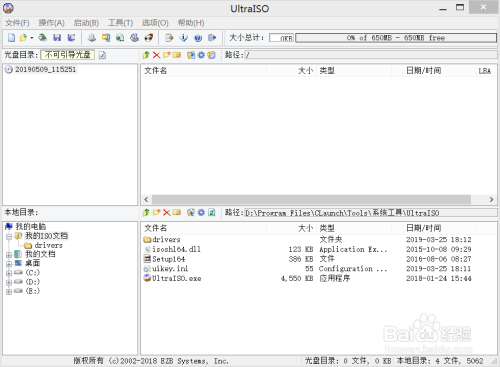This screenshot has width=500, height=367.
Task: Click the Open image file folder icon
Action: [23, 38]
